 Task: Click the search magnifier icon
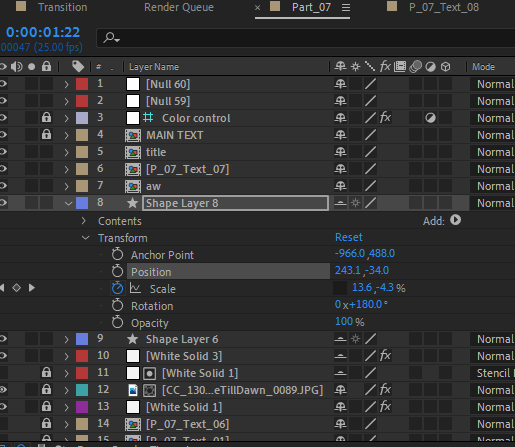111,37
